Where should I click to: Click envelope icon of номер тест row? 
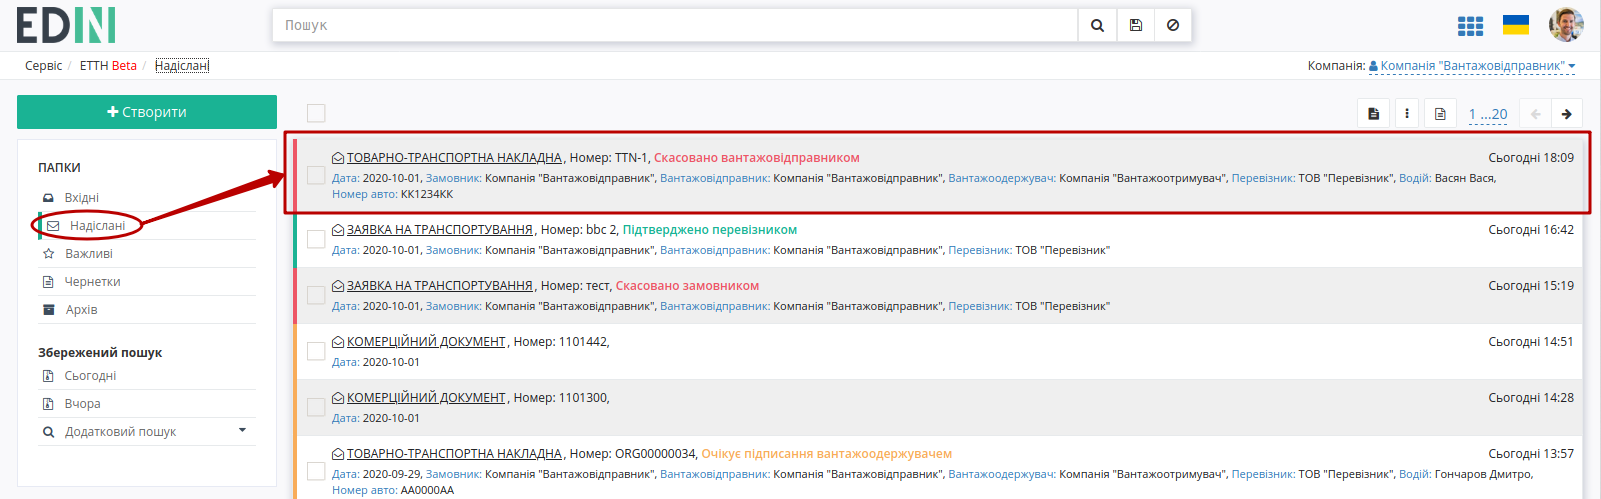click(x=338, y=286)
